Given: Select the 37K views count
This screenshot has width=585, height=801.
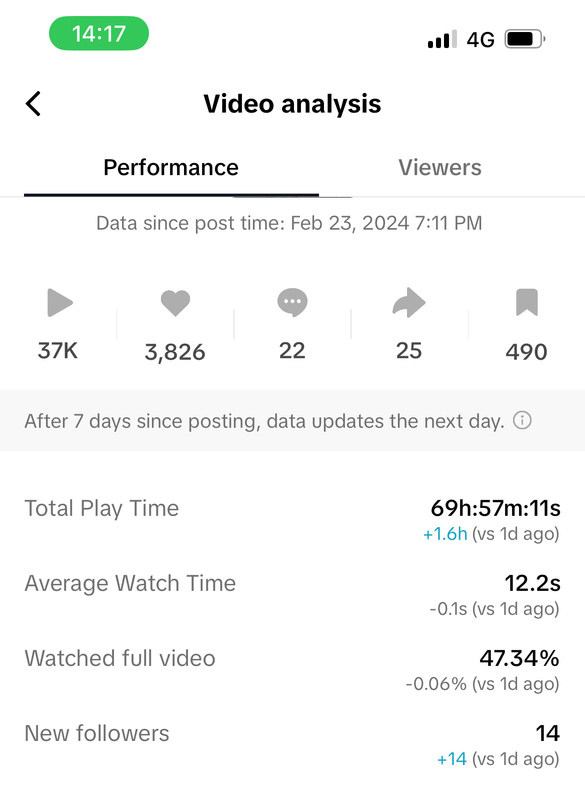Looking at the screenshot, I should [x=58, y=351].
